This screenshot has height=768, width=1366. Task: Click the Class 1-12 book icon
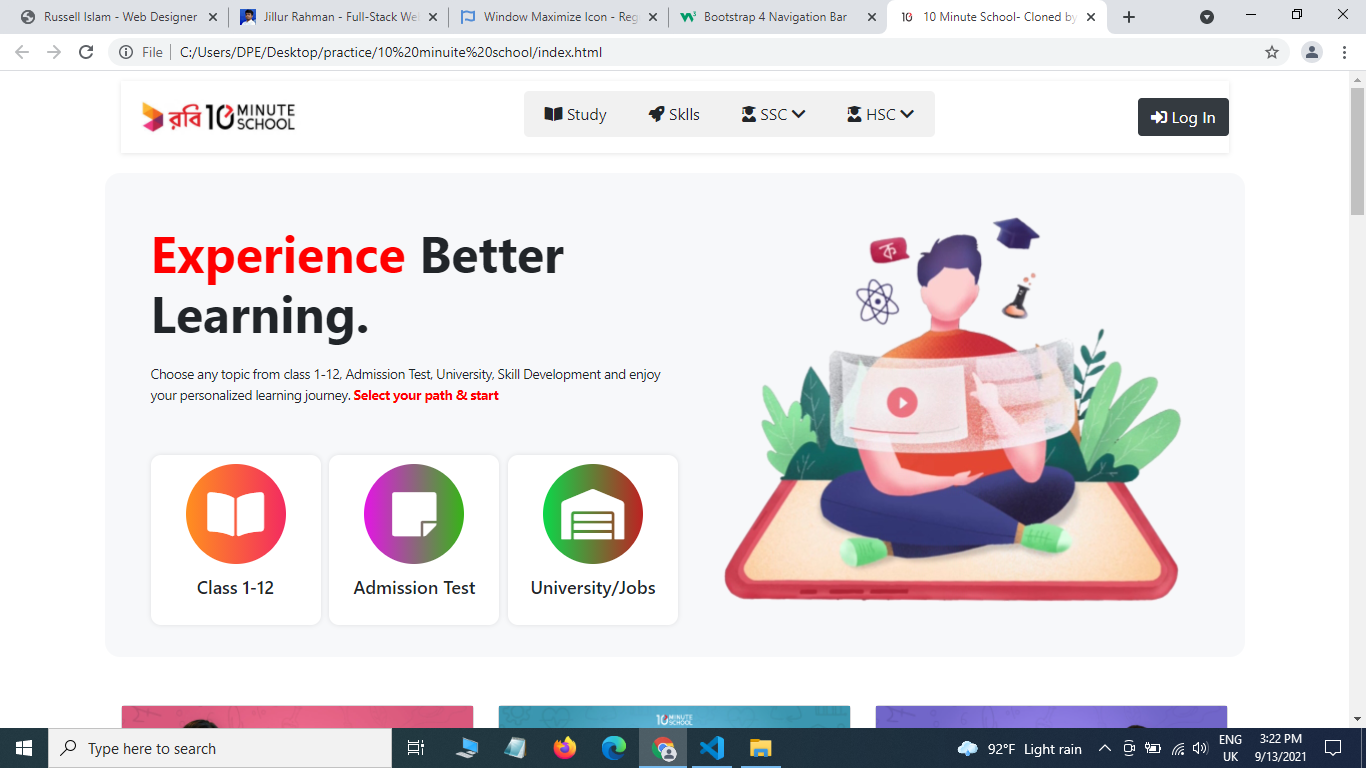236,514
